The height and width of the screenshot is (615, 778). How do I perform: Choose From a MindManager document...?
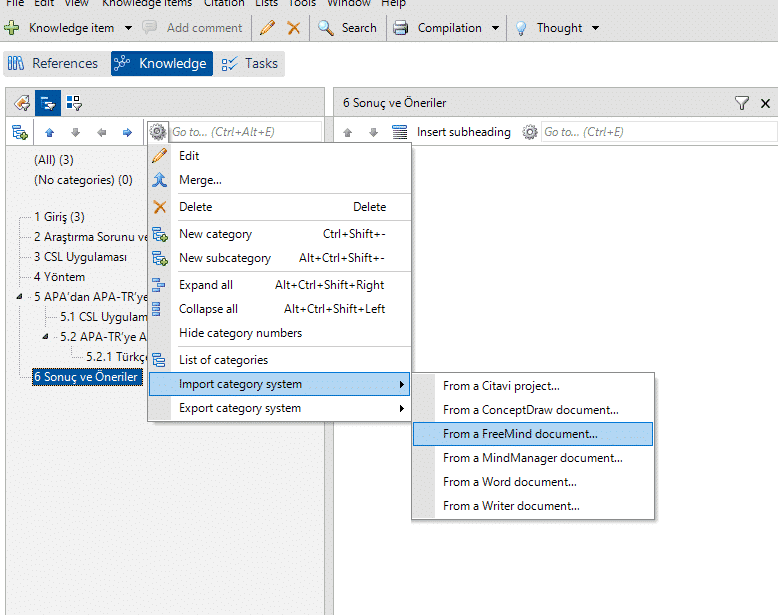pos(533,458)
